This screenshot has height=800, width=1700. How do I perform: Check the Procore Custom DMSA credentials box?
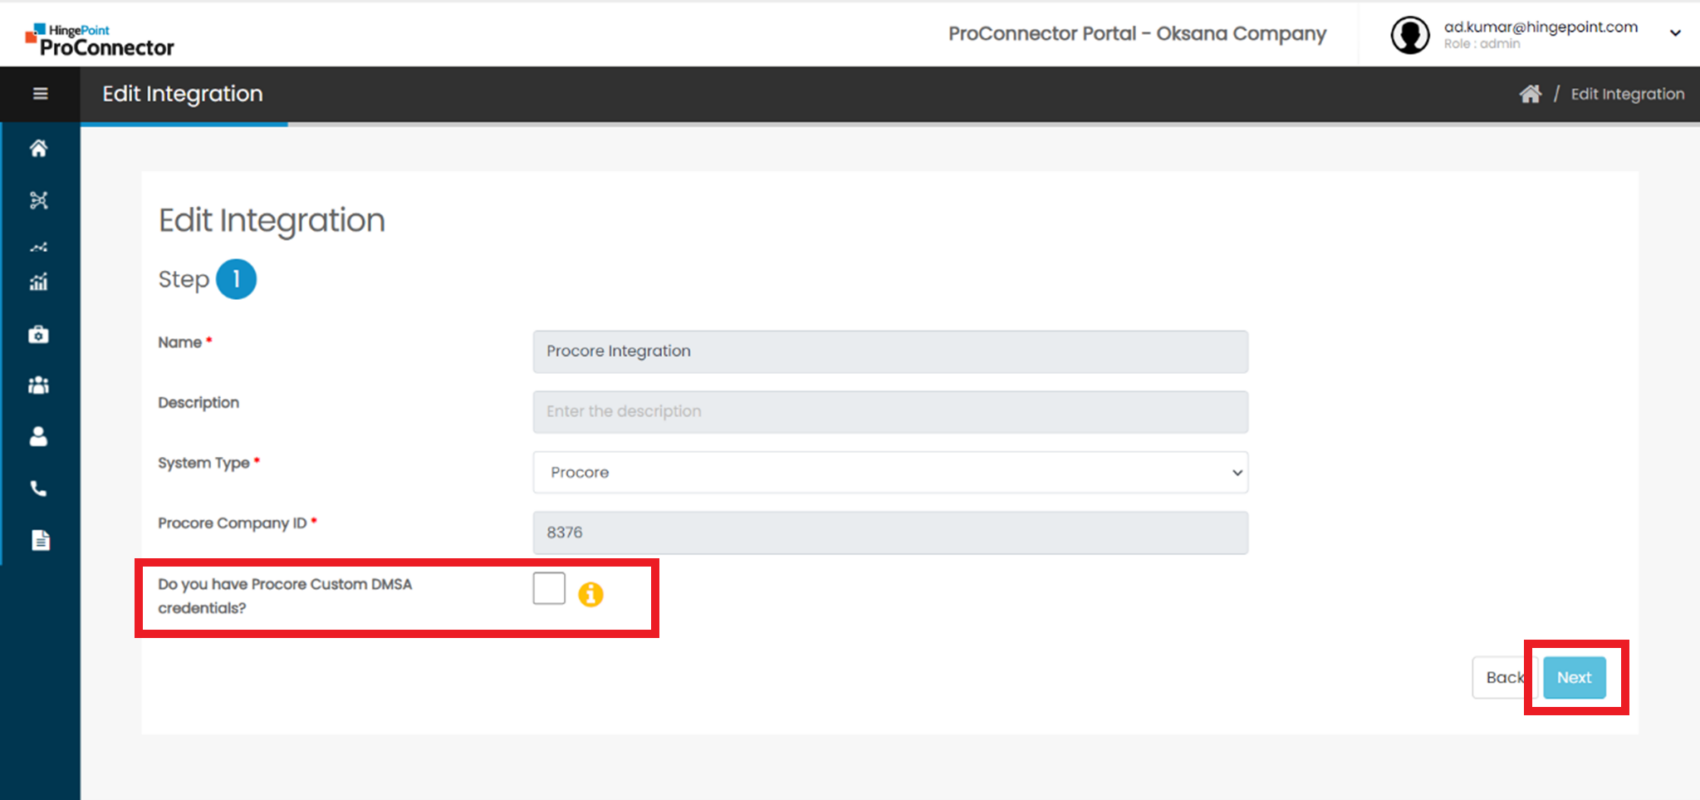coord(549,589)
